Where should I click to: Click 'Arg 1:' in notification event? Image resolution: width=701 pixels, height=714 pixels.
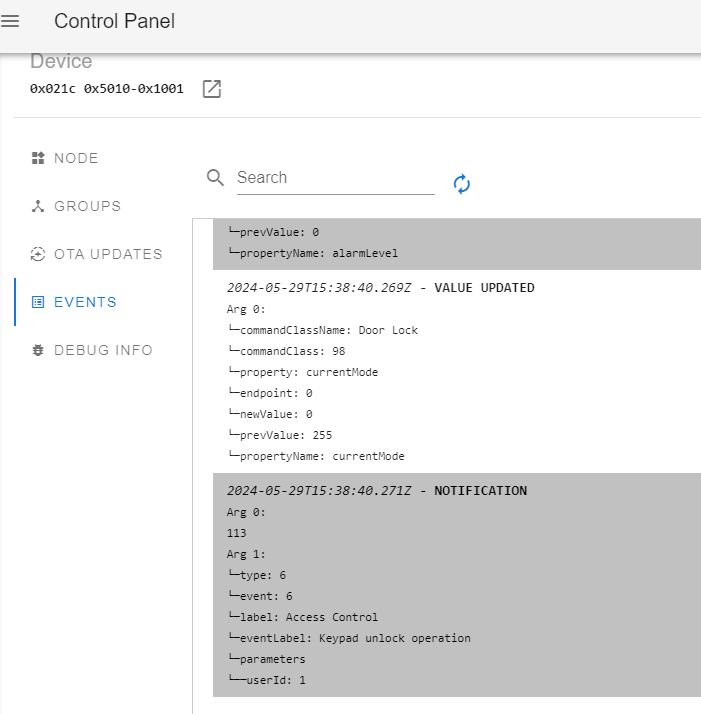pos(246,554)
